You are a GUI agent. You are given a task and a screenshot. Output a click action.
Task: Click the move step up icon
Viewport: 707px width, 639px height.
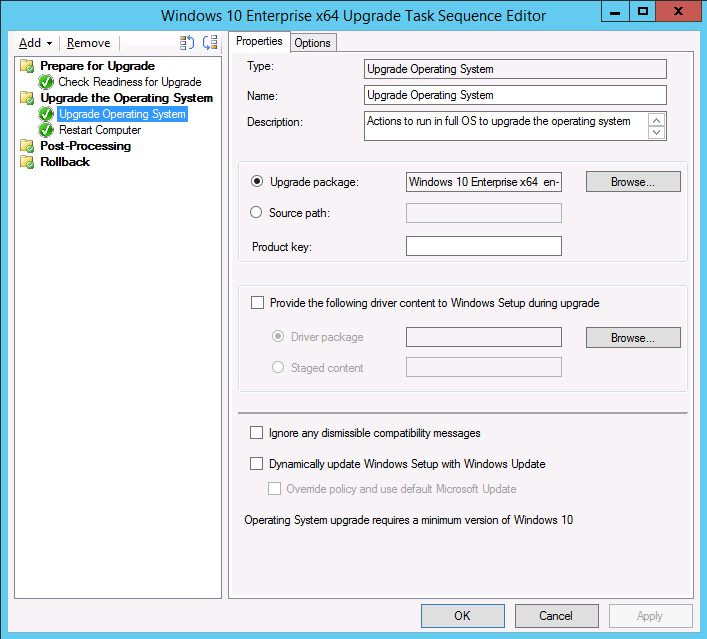point(187,43)
